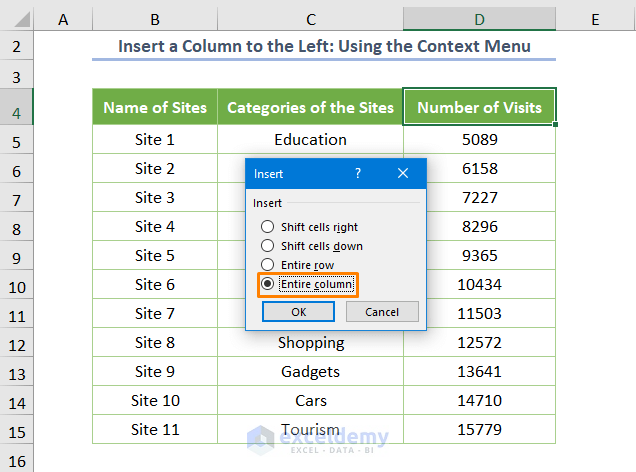Select the Shift cells down option

267,246
